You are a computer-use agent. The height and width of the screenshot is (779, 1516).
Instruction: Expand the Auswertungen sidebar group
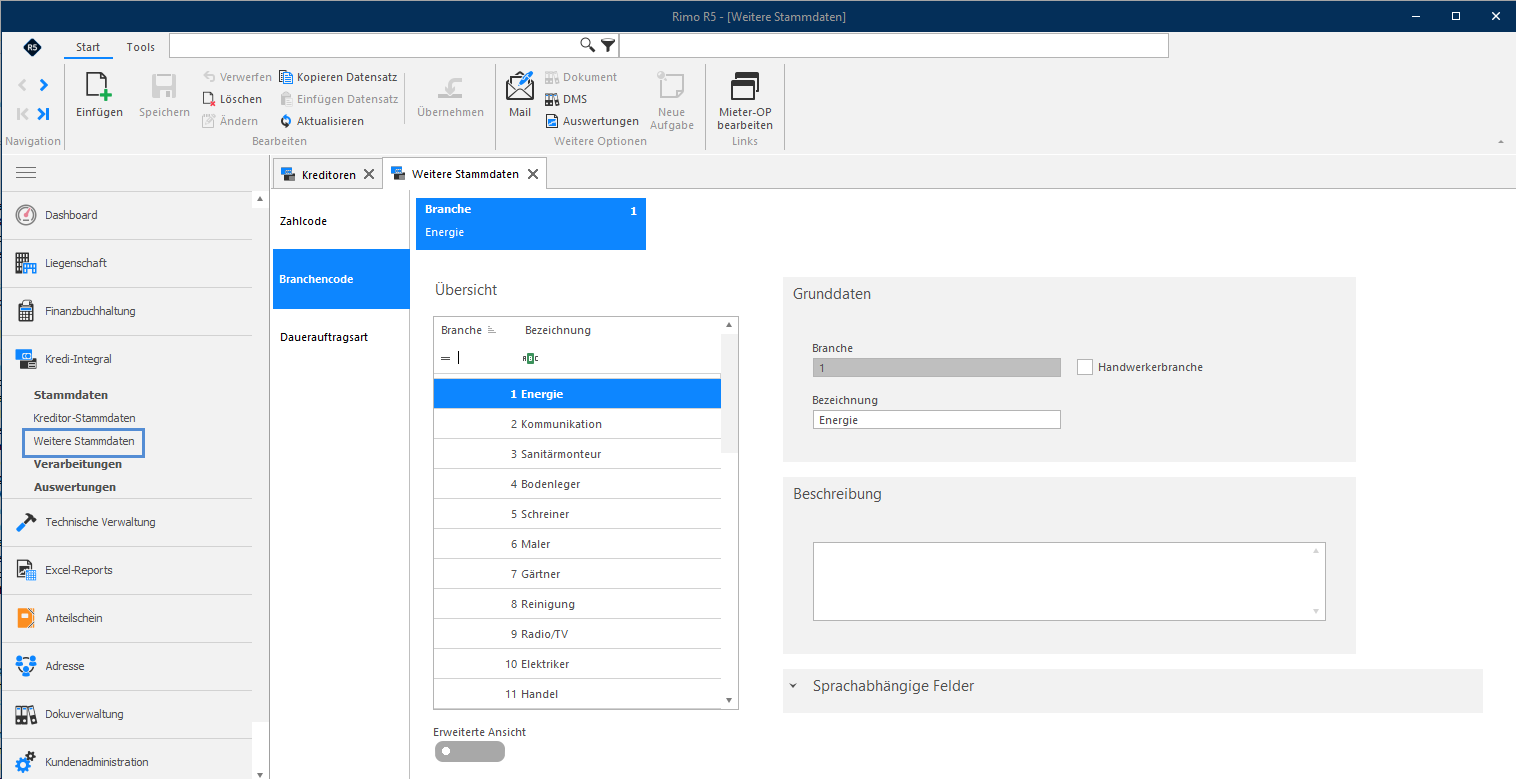[x=75, y=487]
